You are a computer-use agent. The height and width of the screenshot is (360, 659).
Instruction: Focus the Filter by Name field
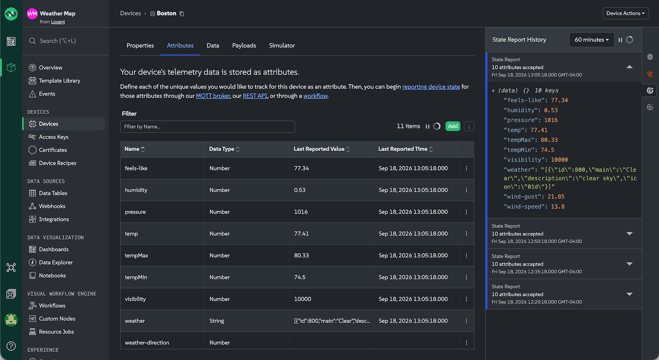tap(207, 127)
